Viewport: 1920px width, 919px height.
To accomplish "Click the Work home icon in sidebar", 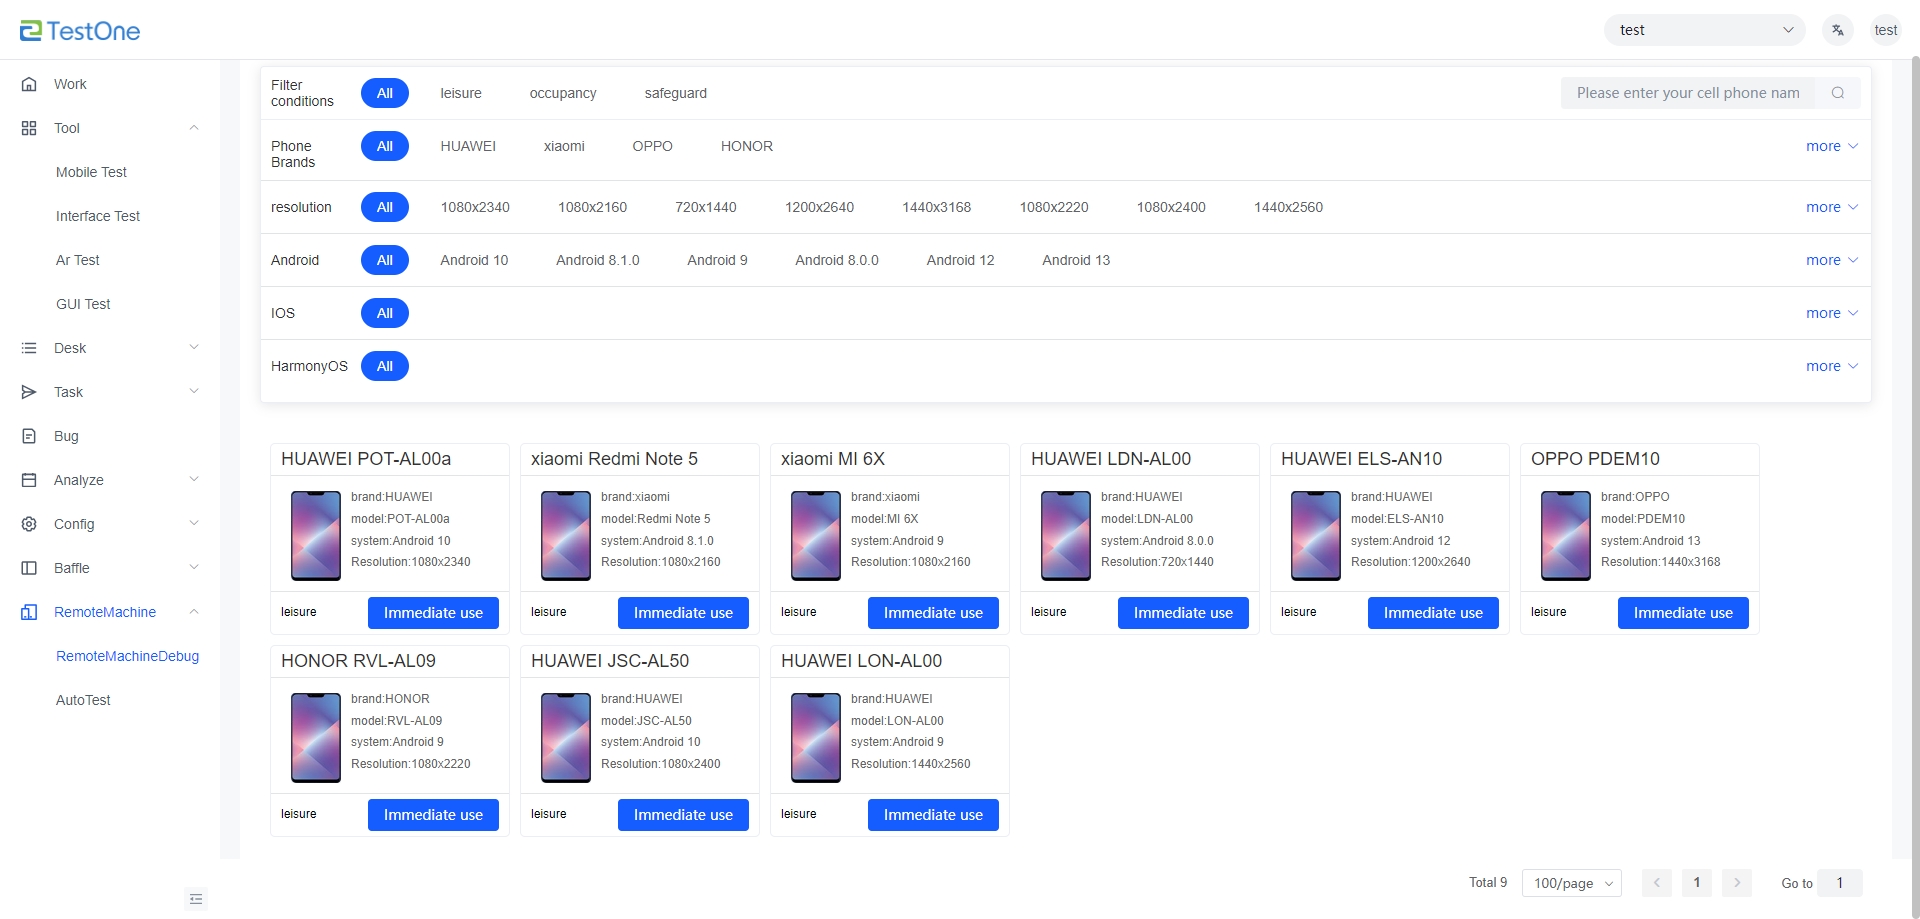I will [x=29, y=84].
